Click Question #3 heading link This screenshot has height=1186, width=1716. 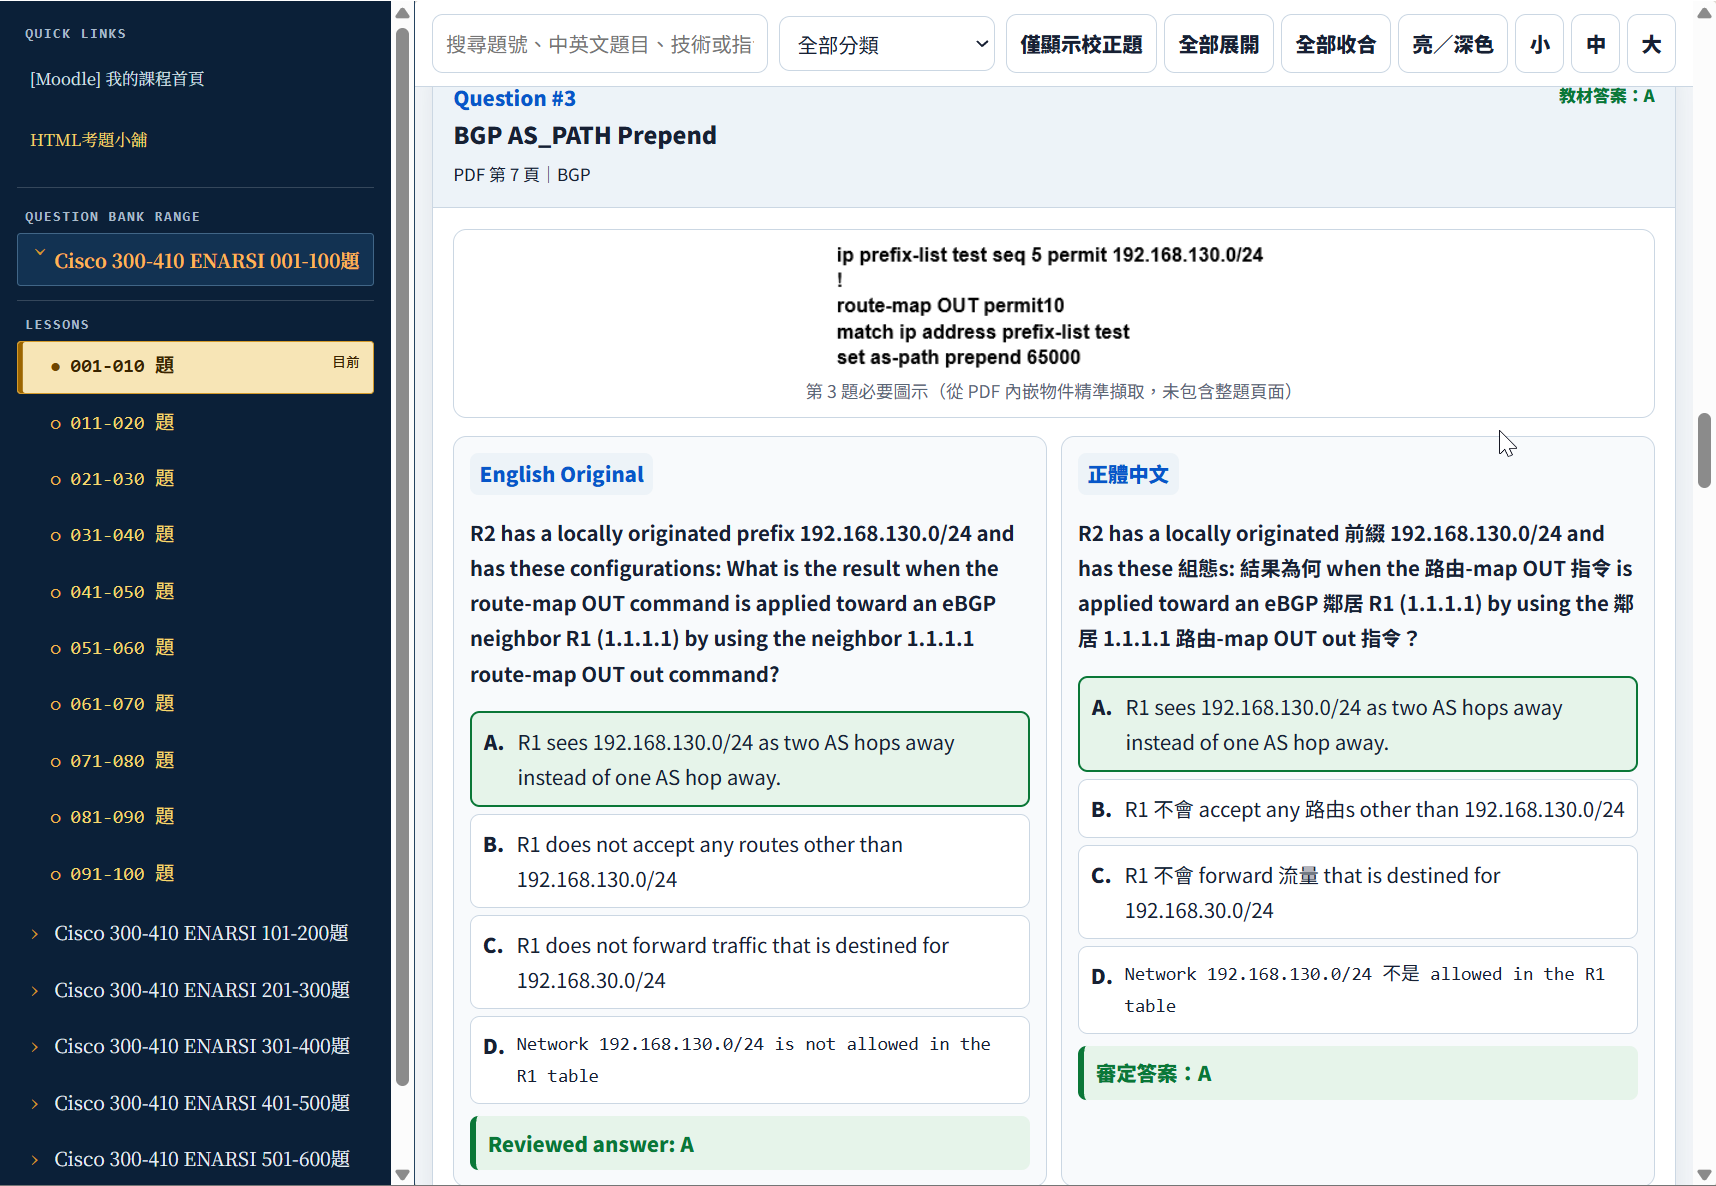tap(515, 99)
